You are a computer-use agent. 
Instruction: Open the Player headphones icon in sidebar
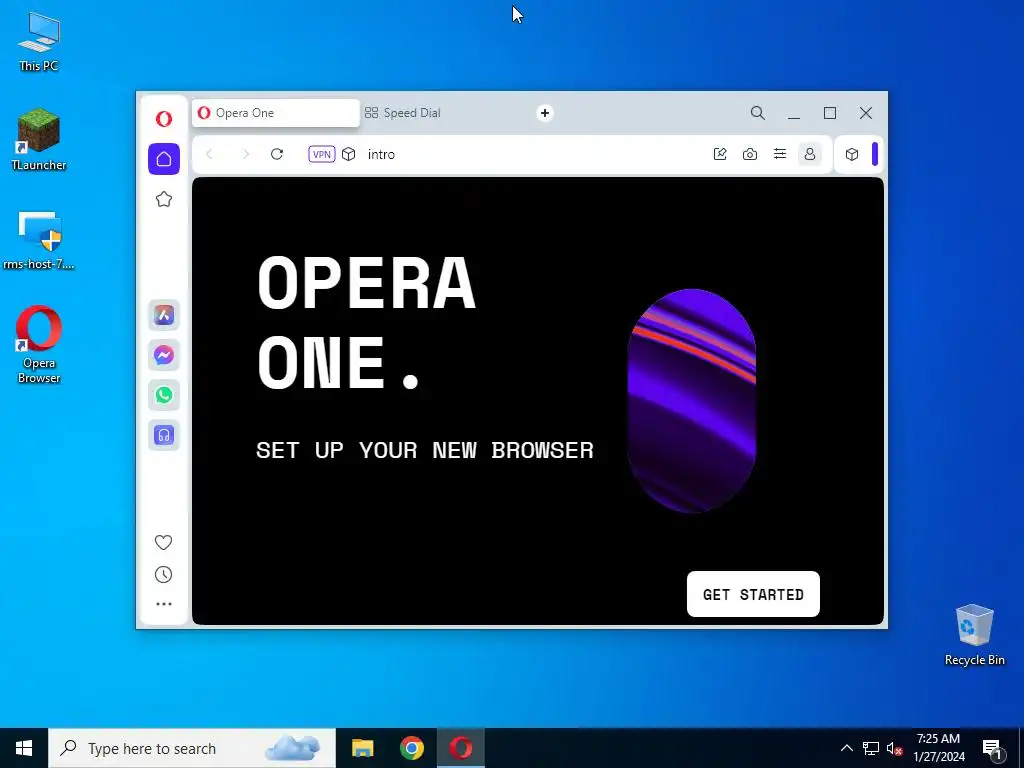[164, 435]
